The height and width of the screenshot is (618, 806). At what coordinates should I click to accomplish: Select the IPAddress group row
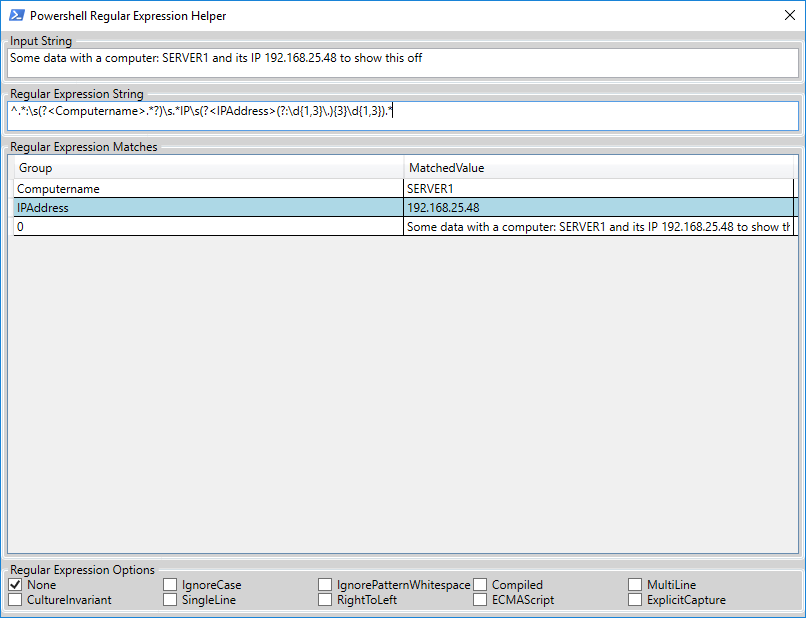coord(208,208)
